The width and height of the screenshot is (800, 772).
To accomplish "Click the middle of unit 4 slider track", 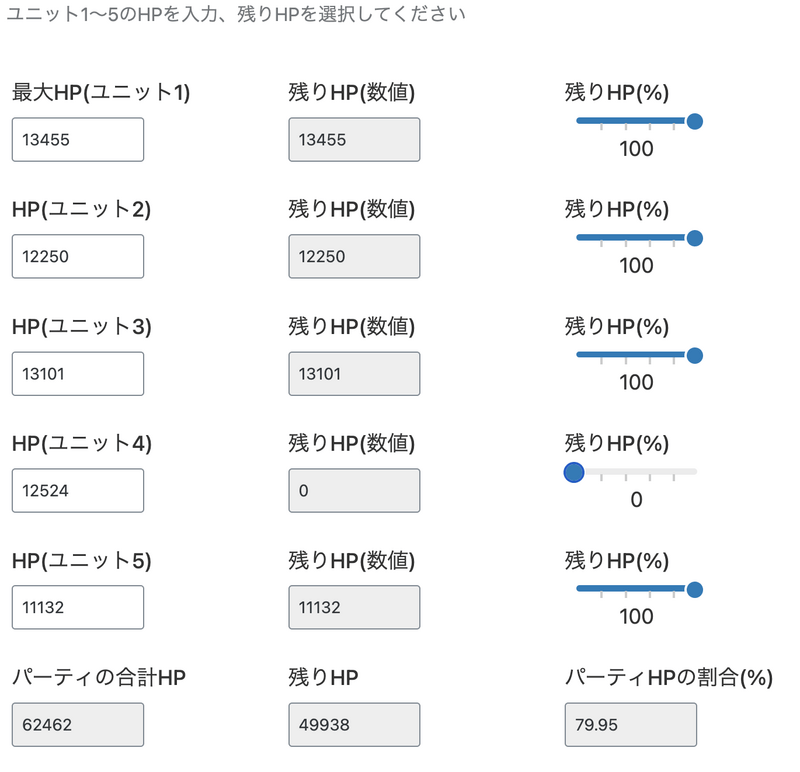I will [636, 471].
